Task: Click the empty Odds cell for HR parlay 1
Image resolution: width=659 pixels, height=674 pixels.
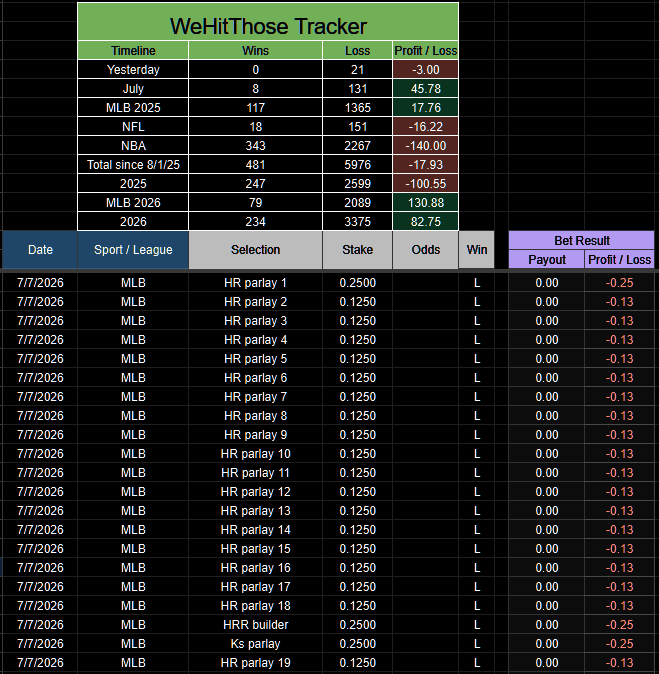Action: click(426, 283)
